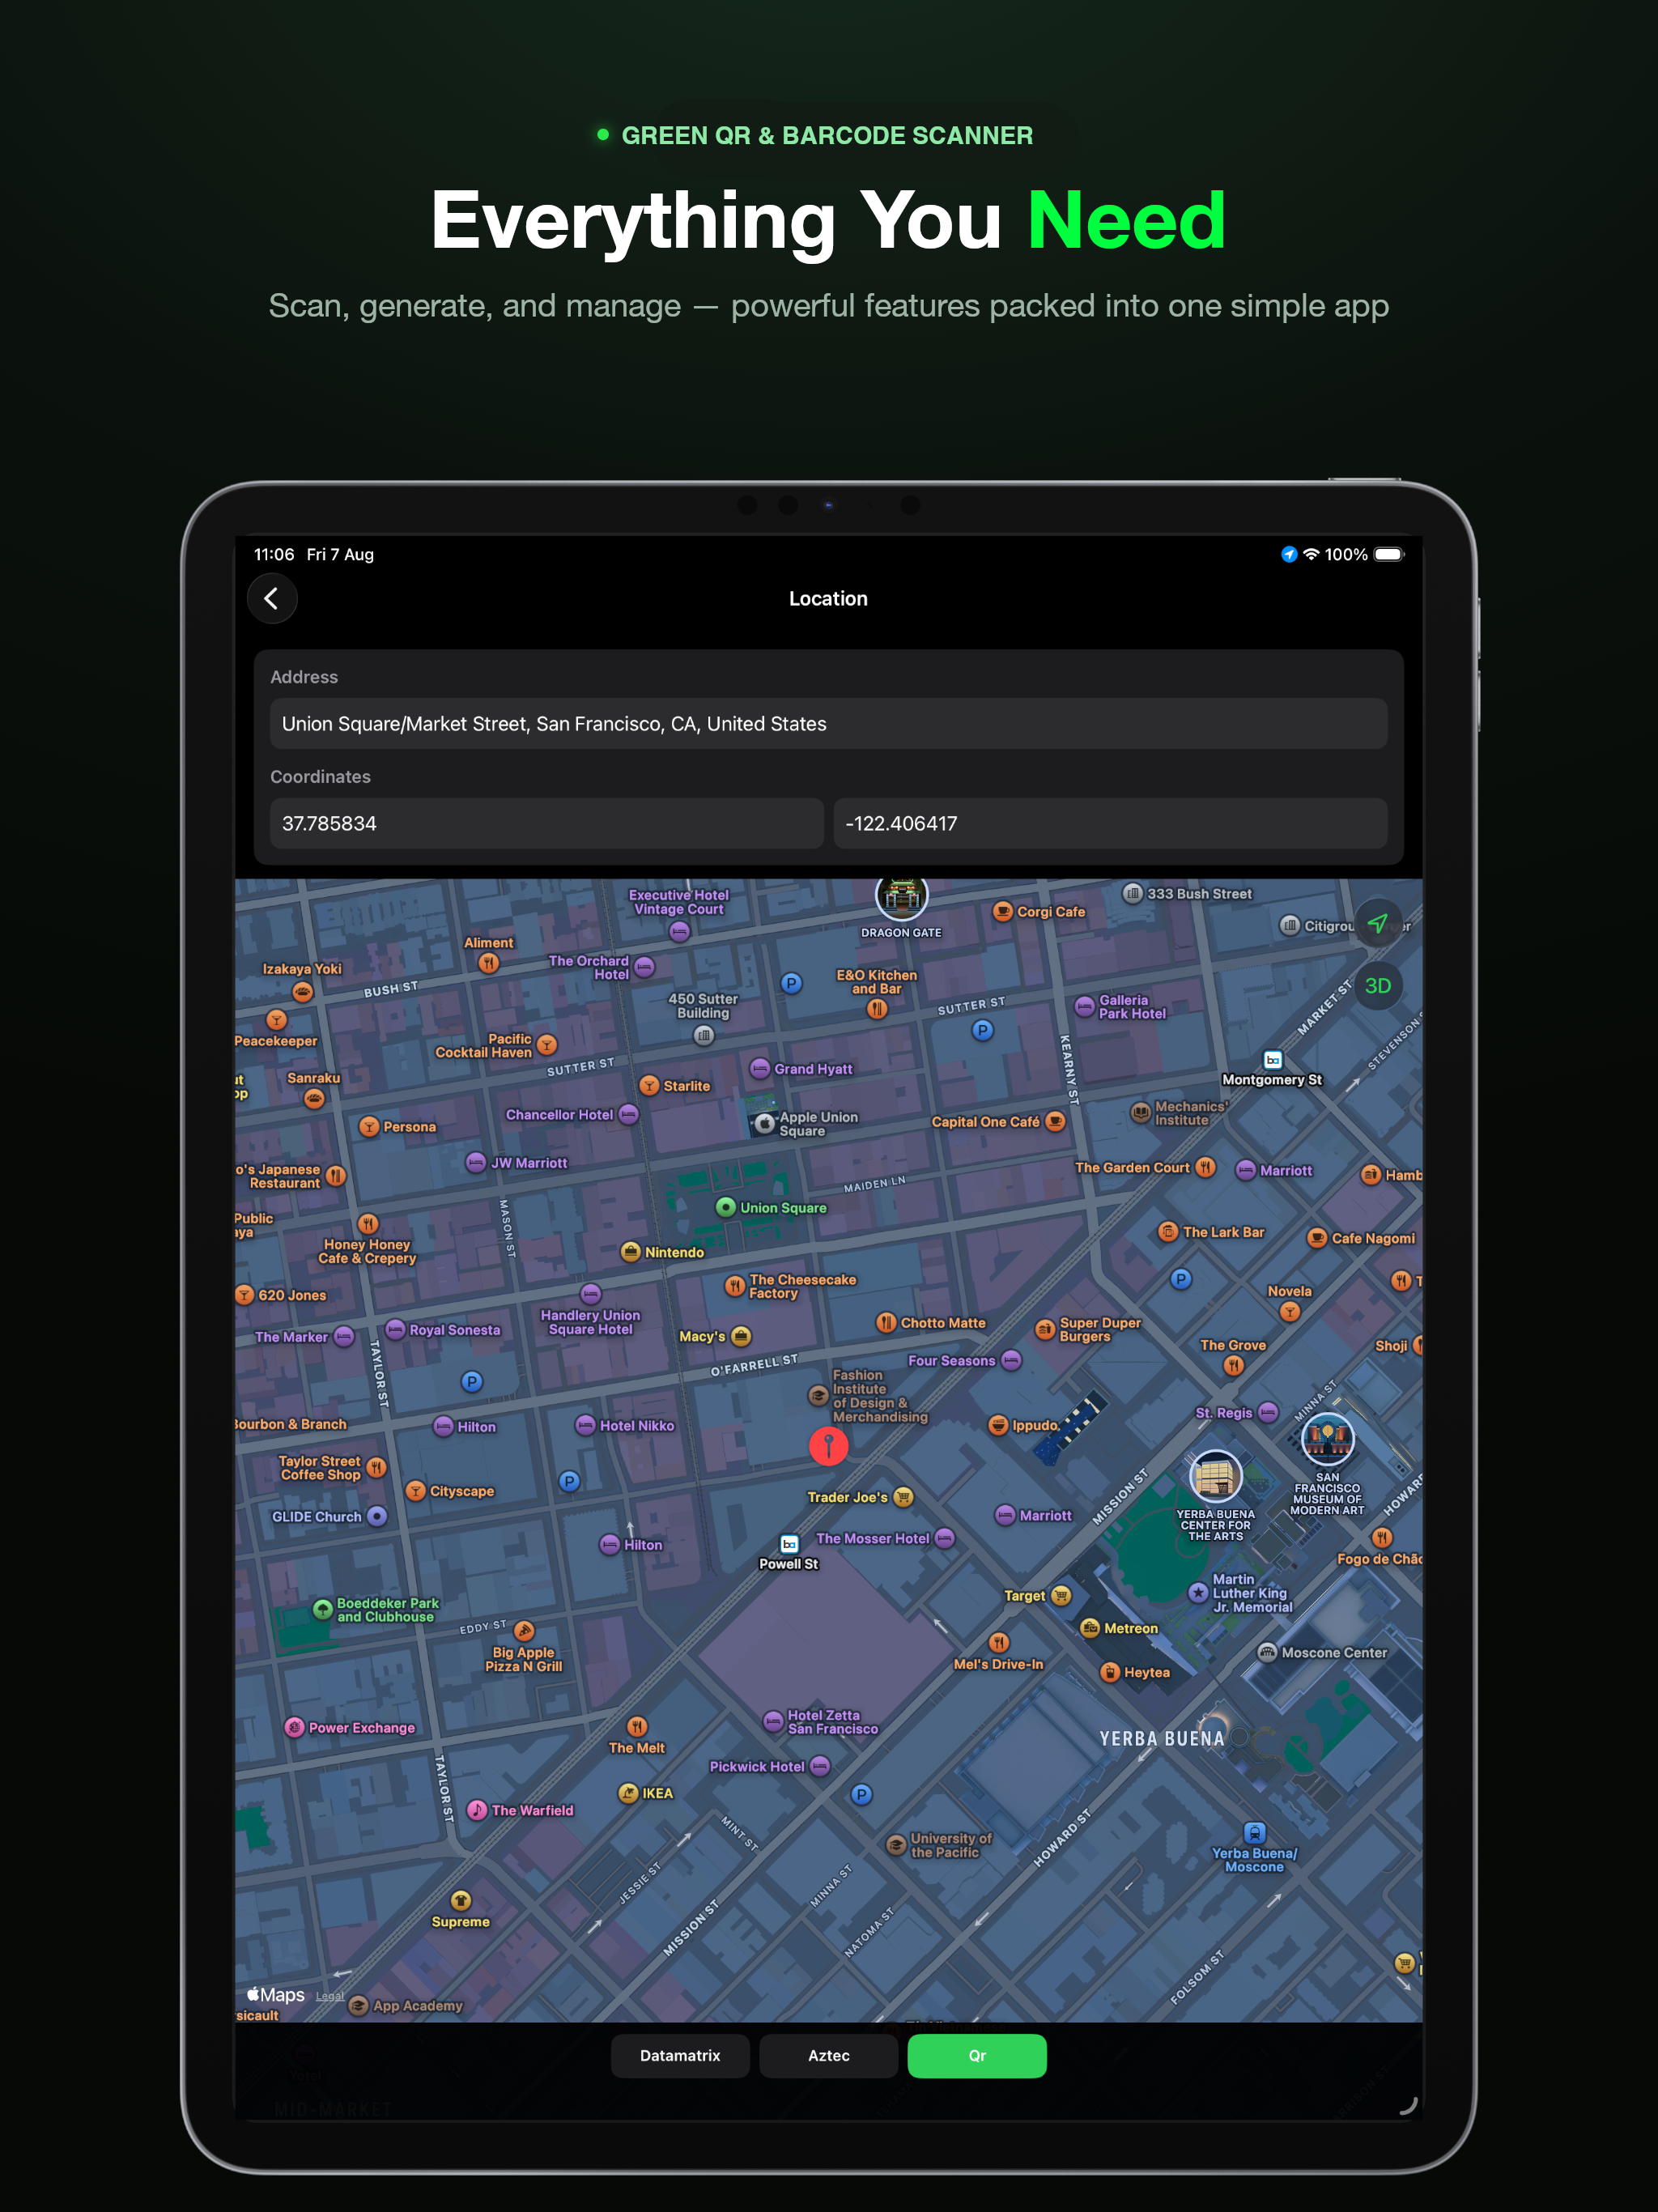
Task: Tap the Boeddeker Park marker
Action: 323,1610
